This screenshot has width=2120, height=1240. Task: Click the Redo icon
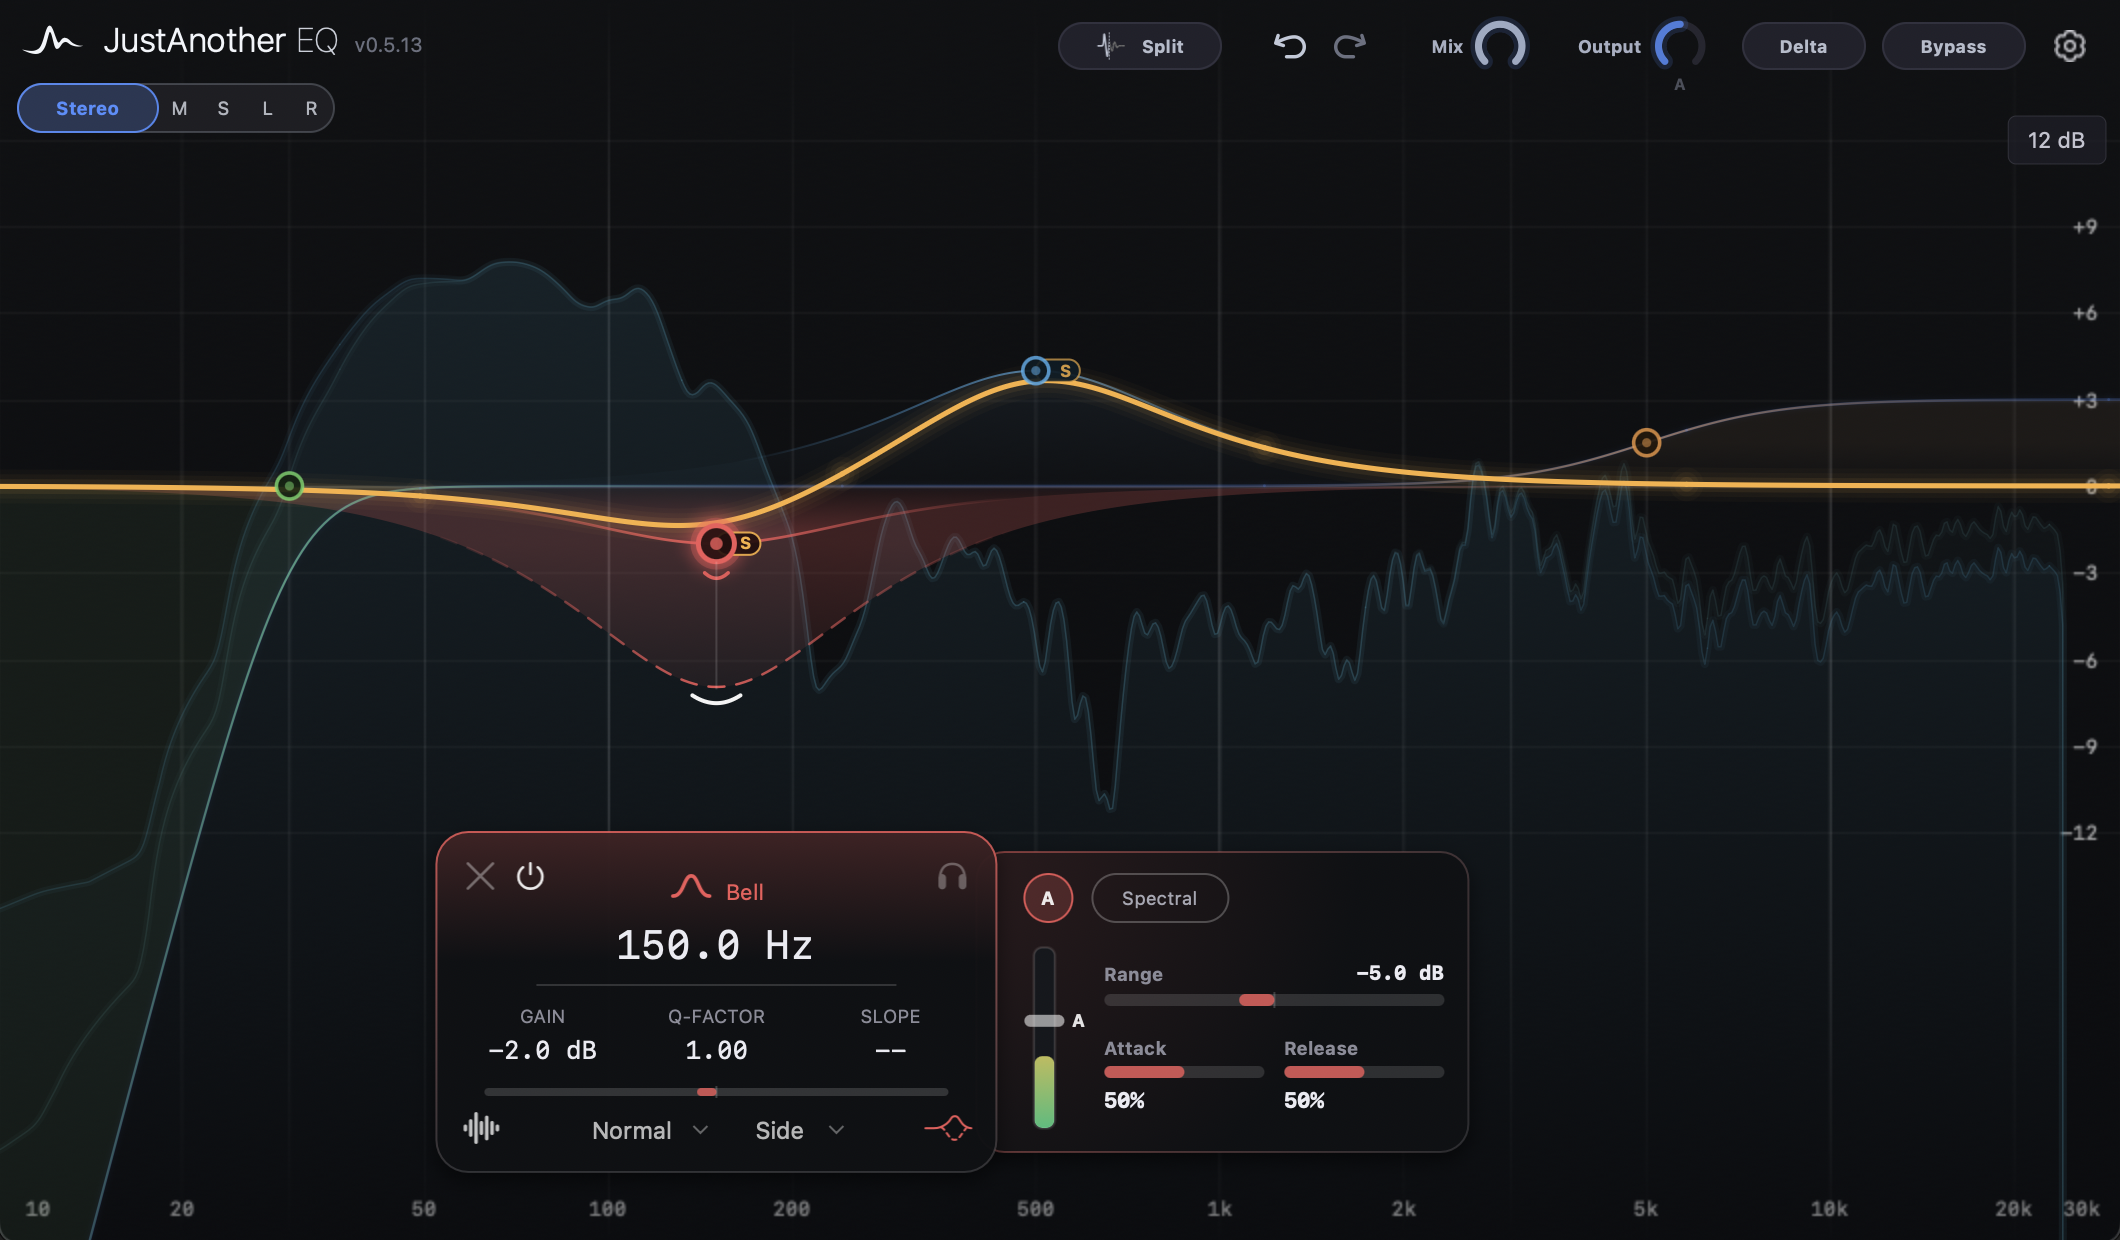tap(1349, 46)
